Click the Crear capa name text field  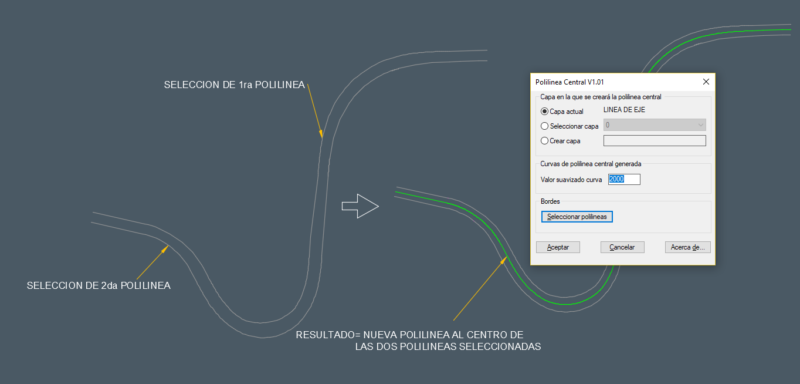(655, 141)
